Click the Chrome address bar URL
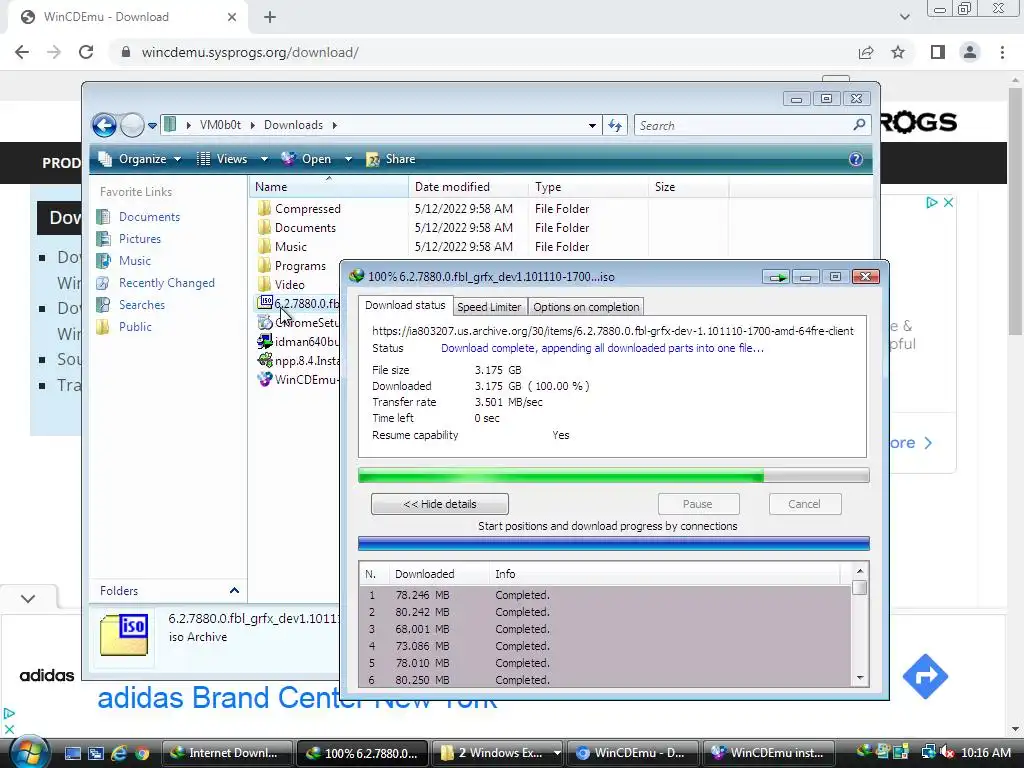The image size is (1024, 768). click(x=250, y=52)
